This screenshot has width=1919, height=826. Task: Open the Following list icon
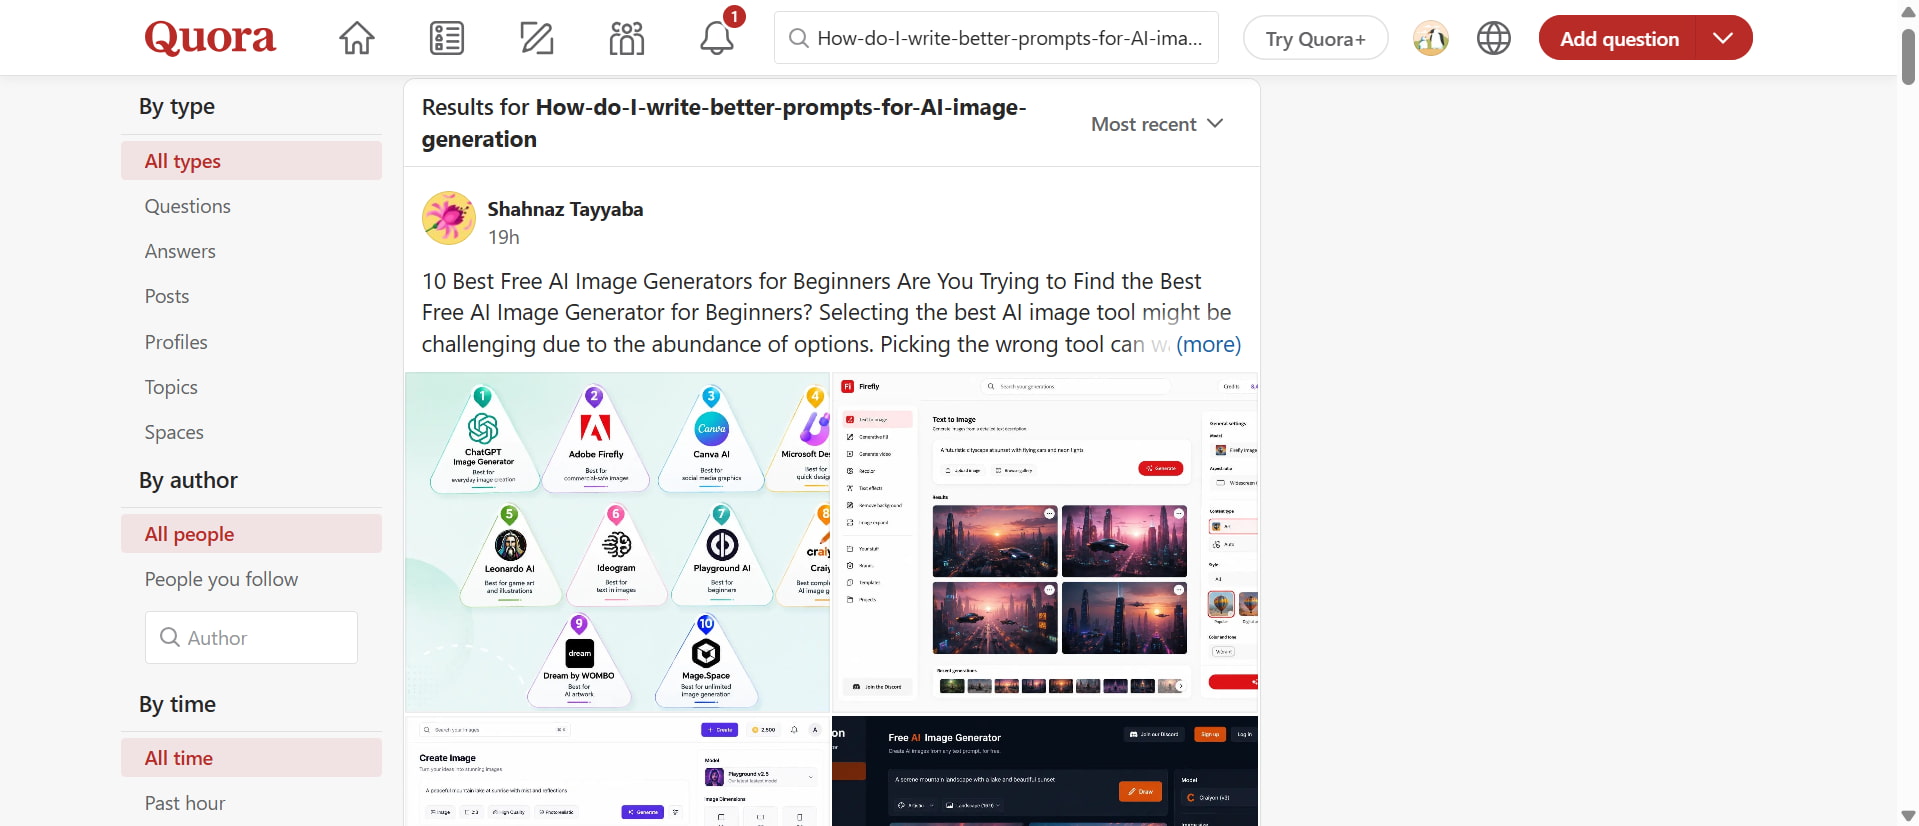pyautogui.click(x=447, y=38)
